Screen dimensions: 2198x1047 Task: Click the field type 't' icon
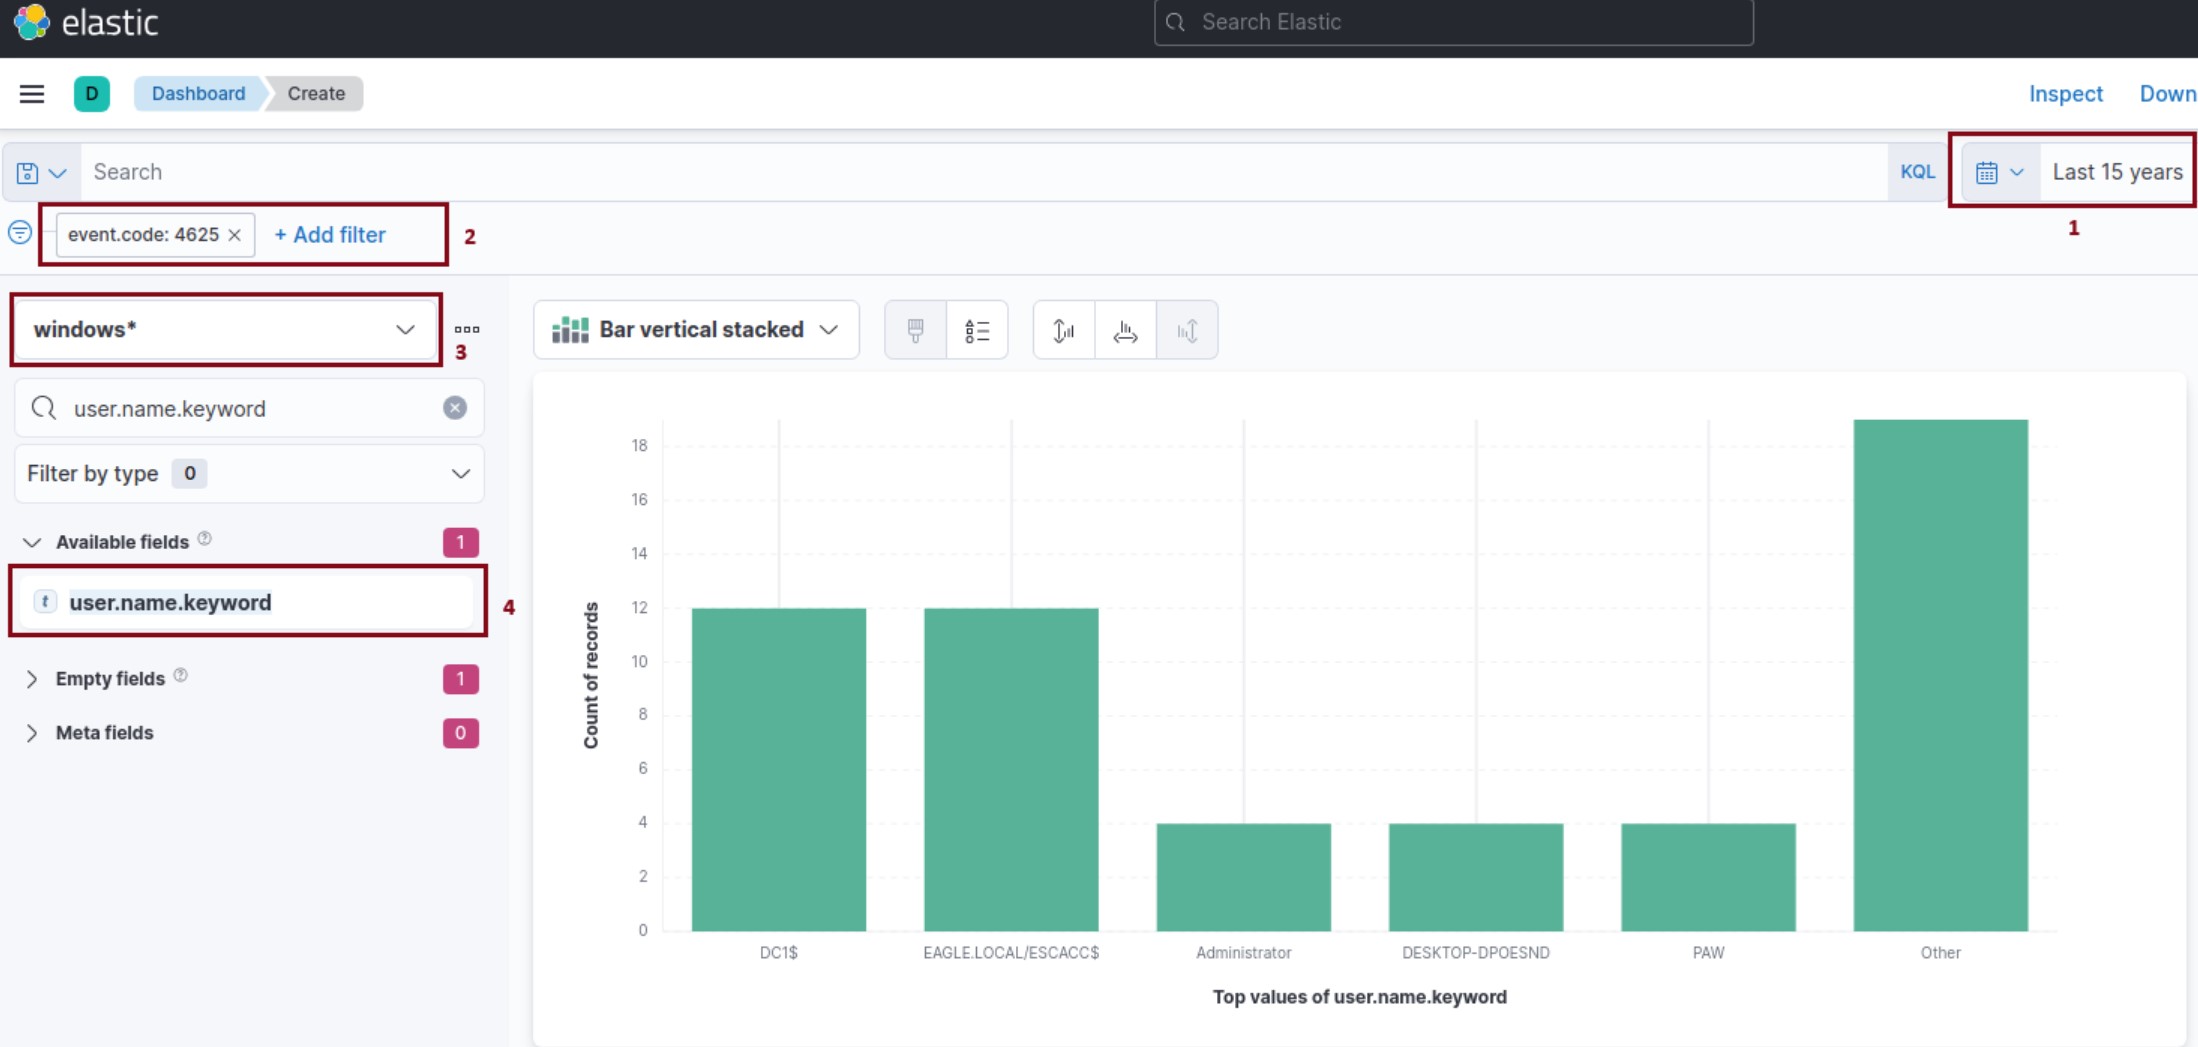click(45, 602)
